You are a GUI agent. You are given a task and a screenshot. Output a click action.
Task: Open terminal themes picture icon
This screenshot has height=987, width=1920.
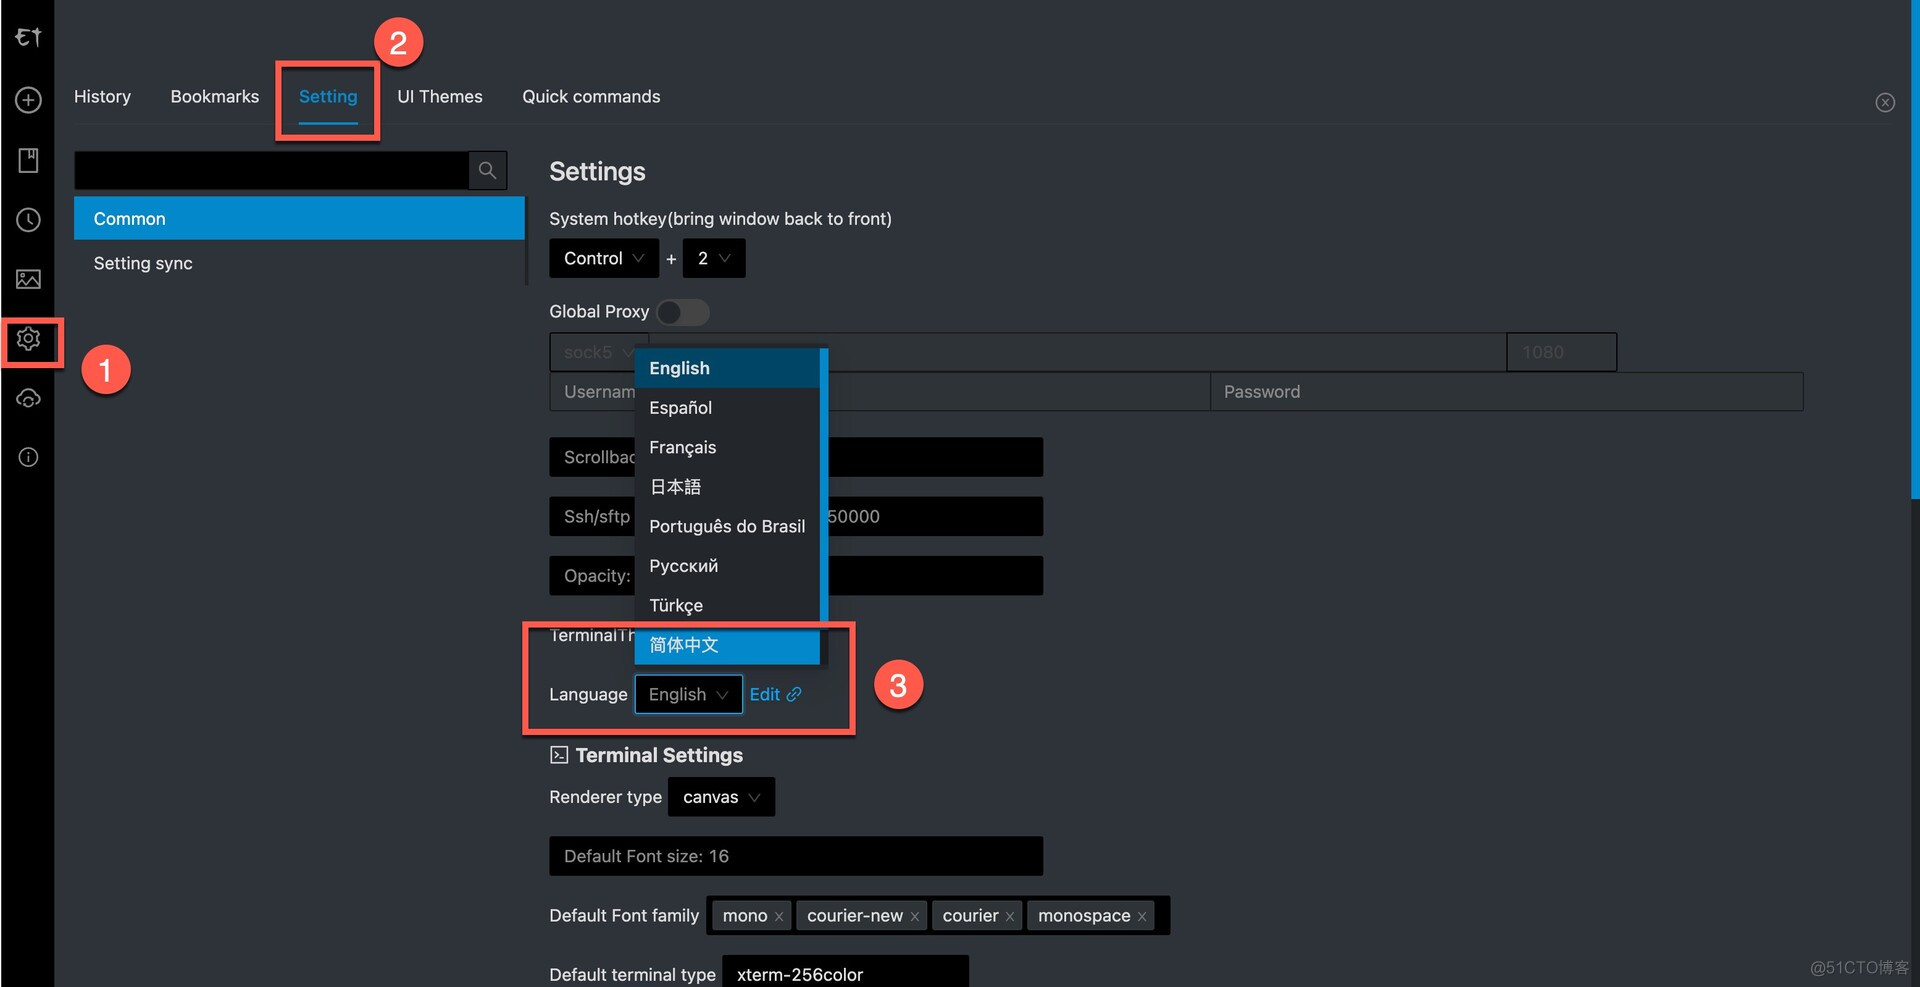(28, 279)
